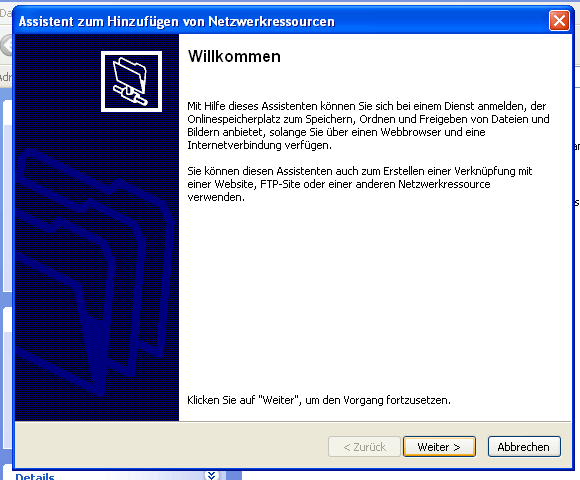Click the large folder watermark graphic

tap(92, 270)
